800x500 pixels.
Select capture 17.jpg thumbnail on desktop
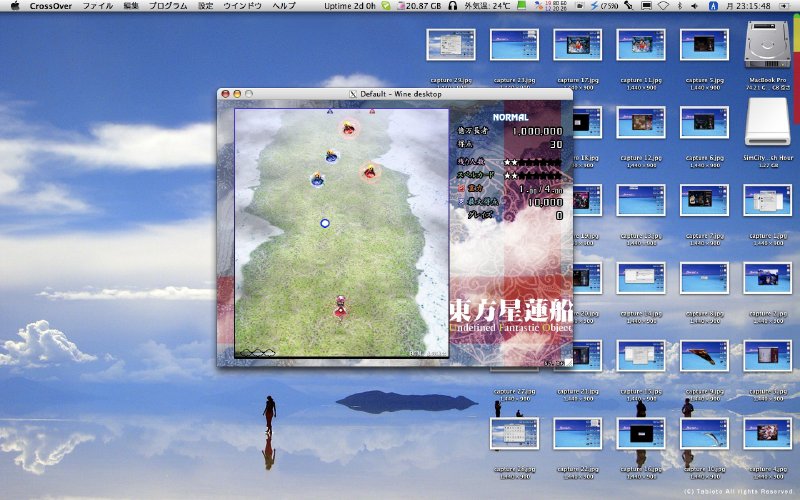point(578,45)
